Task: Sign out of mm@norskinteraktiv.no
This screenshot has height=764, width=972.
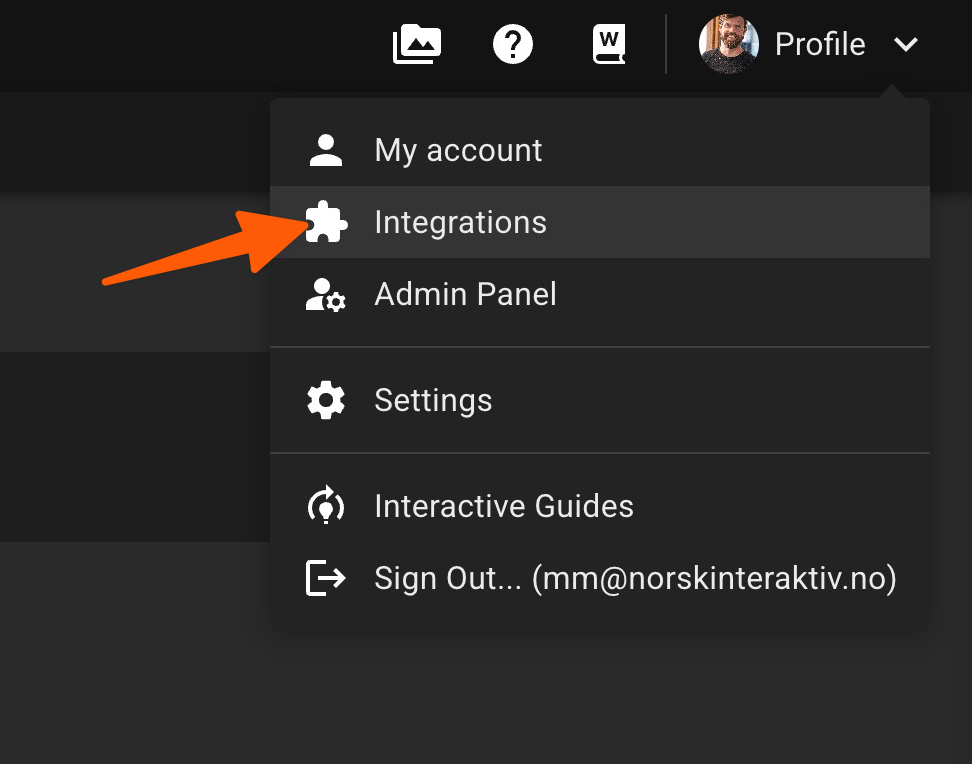Action: [599, 578]
